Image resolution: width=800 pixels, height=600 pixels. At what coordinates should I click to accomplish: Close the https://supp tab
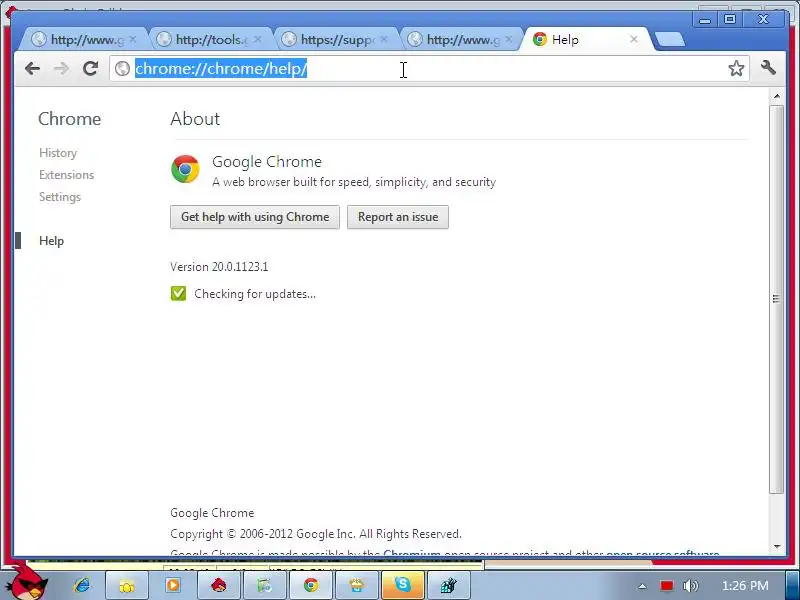384,39
